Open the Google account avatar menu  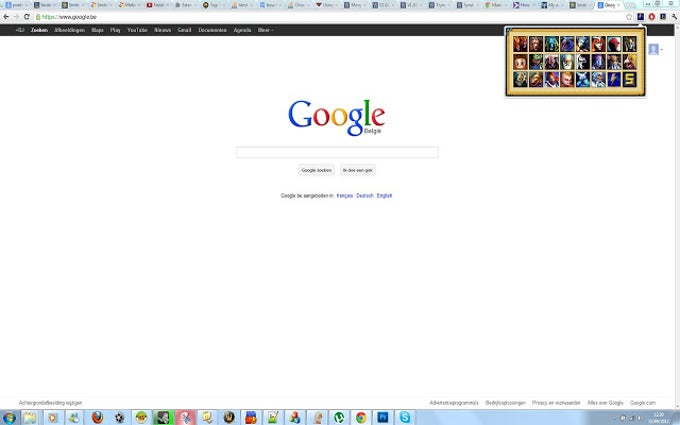(654, 49)
